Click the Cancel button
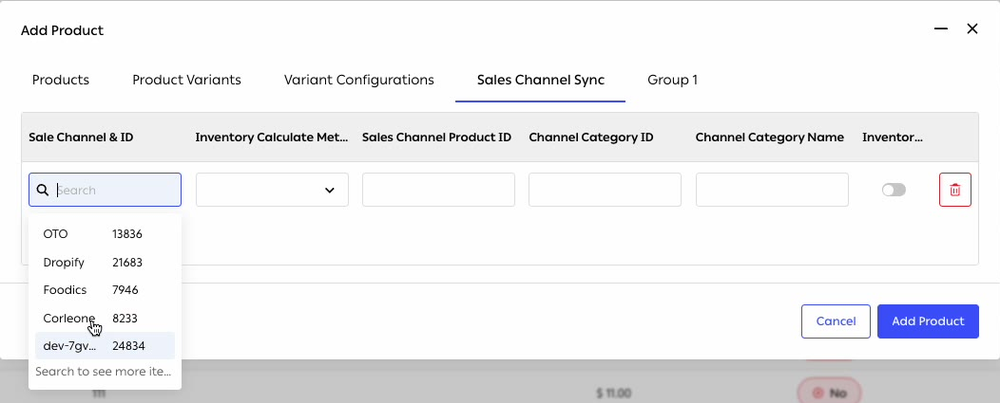The image size is (1000, 403). pos(836,321)
